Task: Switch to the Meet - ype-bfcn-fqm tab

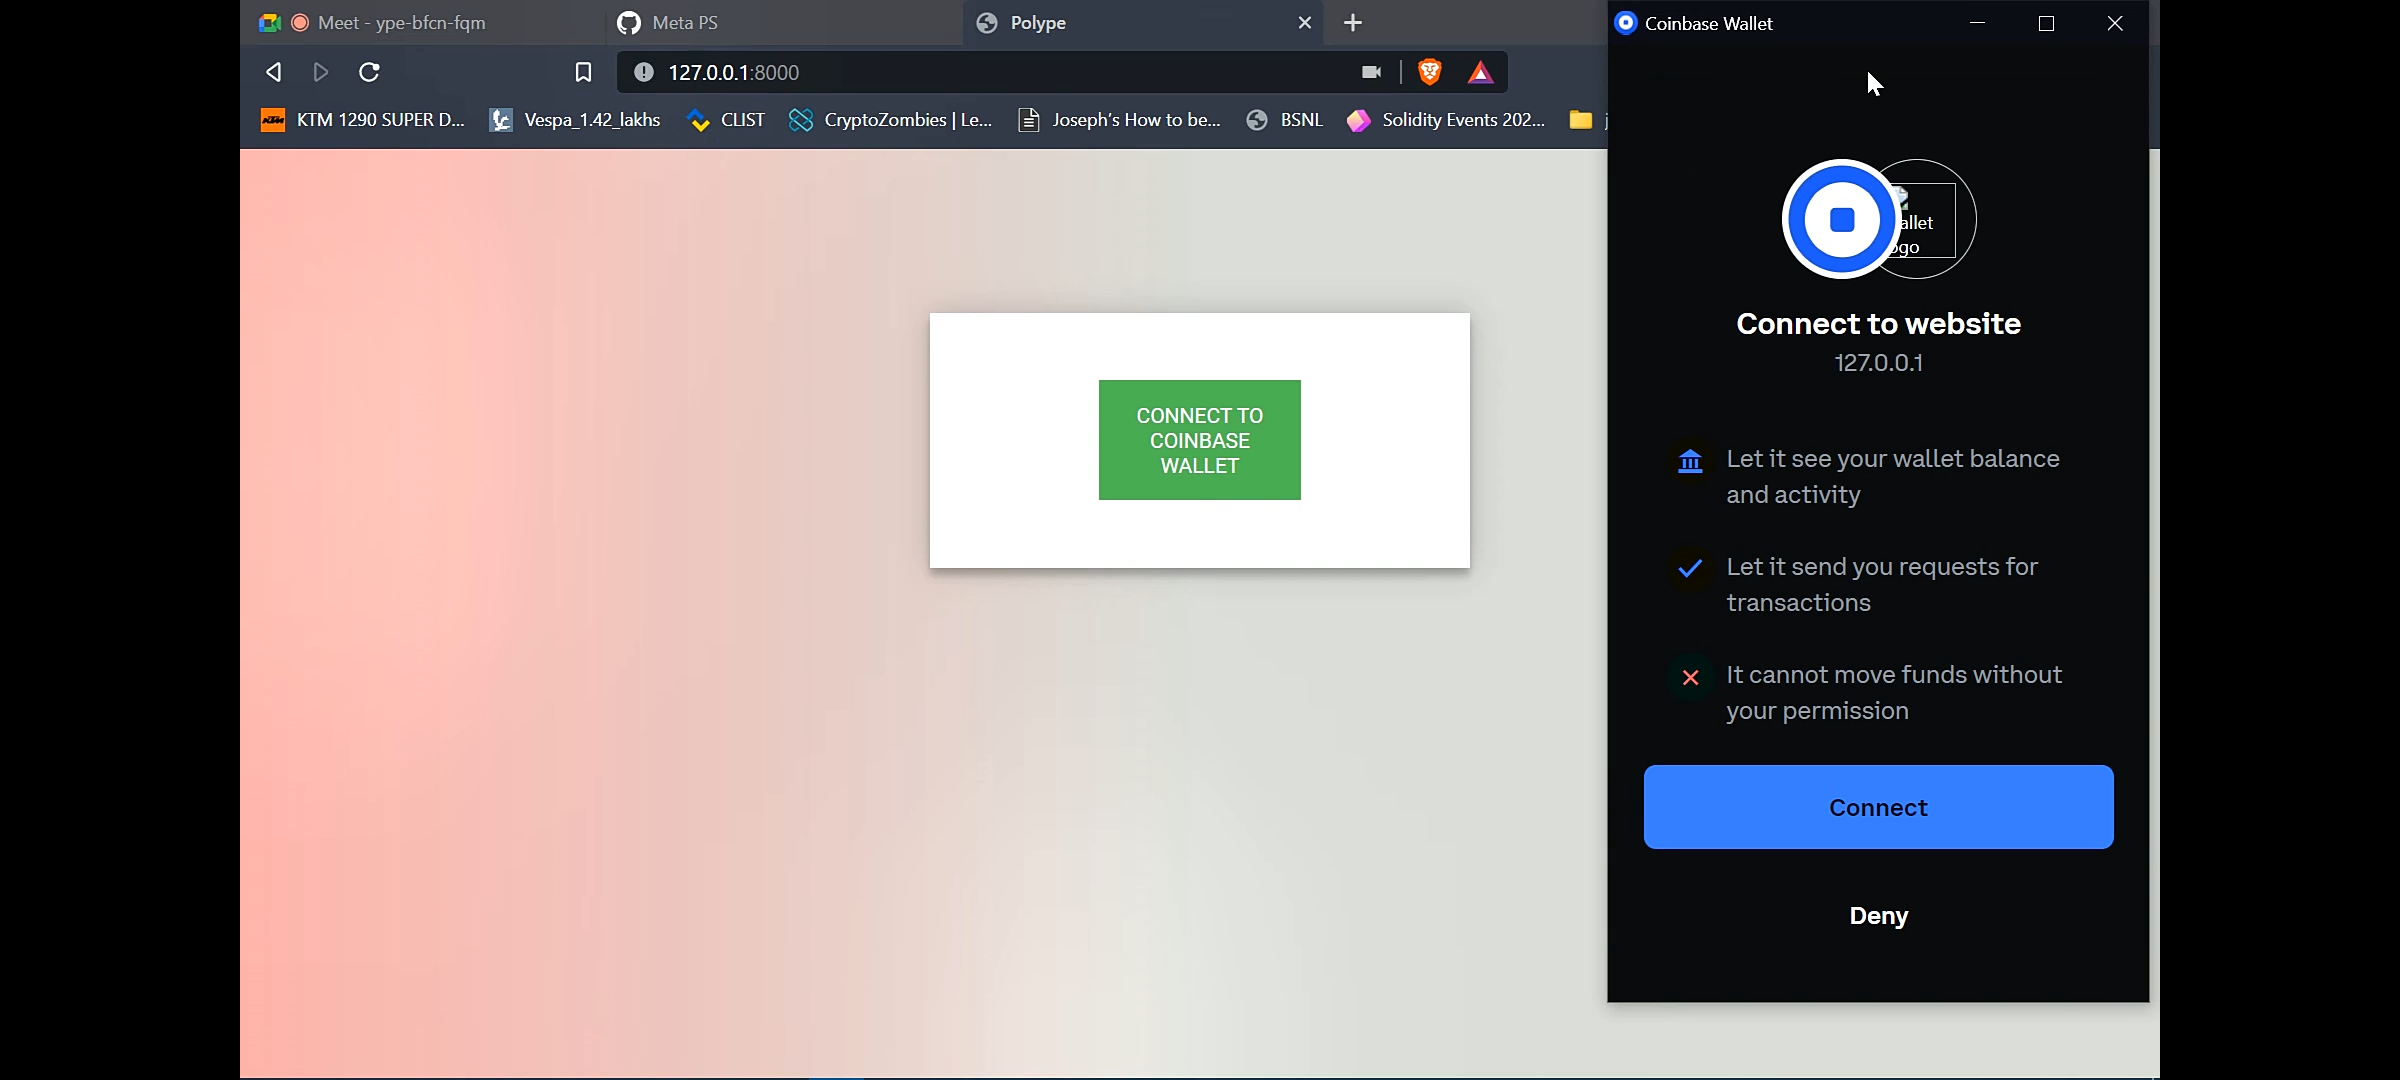Action: pos(420,22)
